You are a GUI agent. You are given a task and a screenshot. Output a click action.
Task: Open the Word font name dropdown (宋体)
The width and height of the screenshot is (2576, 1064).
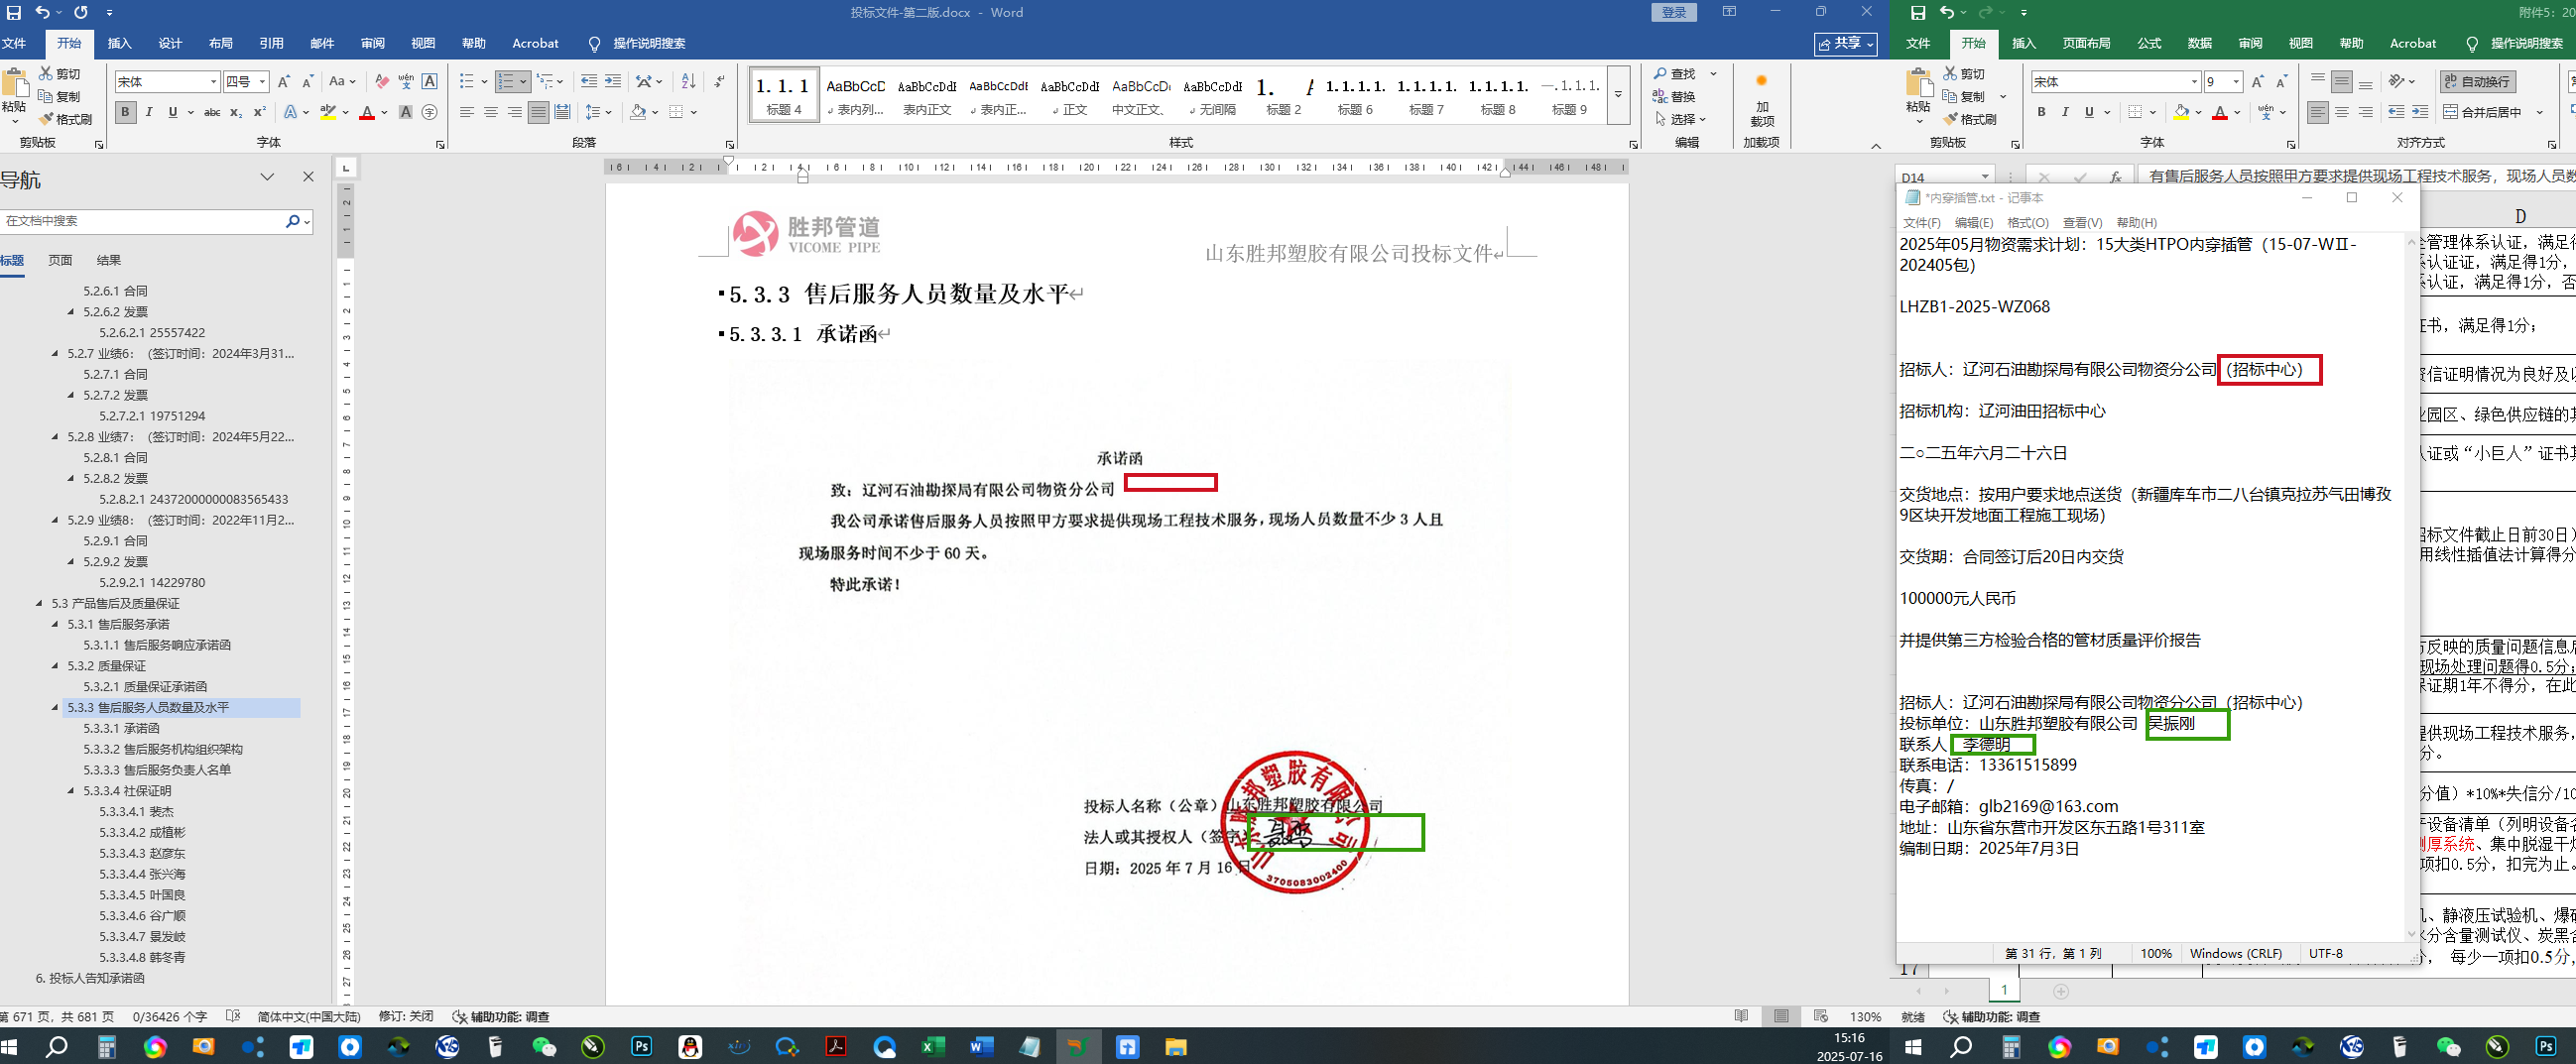pos(213,82)
